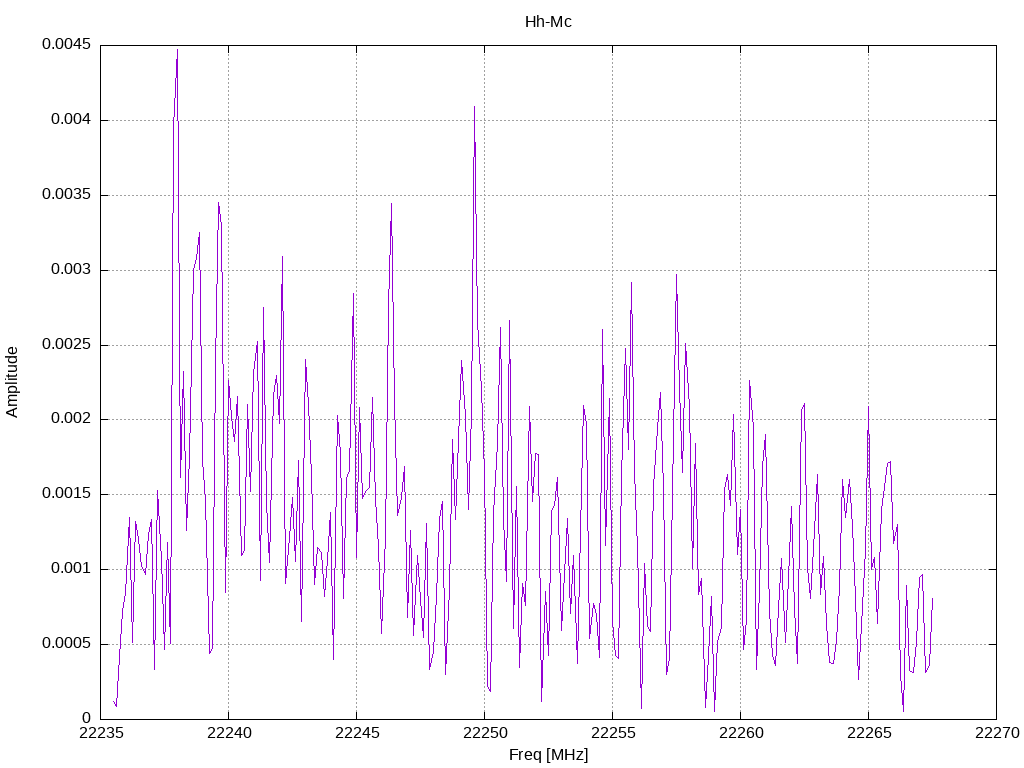Click the 0.002 y-axis tick label
The width and height of the screenshot is (1024, 768).
(x=71, y=419)
